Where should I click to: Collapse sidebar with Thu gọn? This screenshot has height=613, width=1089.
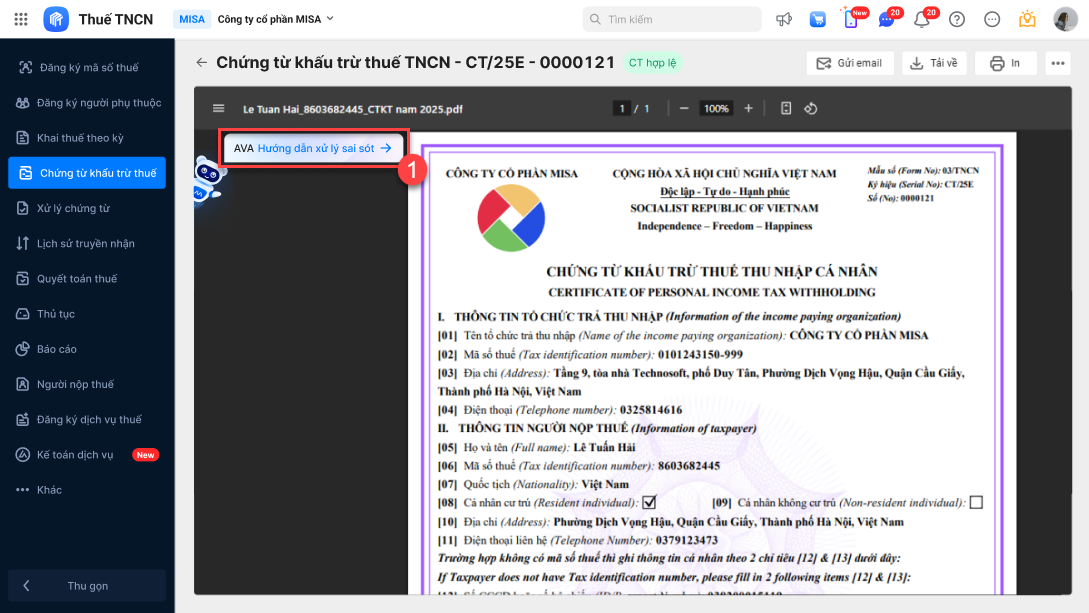[87, 586]
